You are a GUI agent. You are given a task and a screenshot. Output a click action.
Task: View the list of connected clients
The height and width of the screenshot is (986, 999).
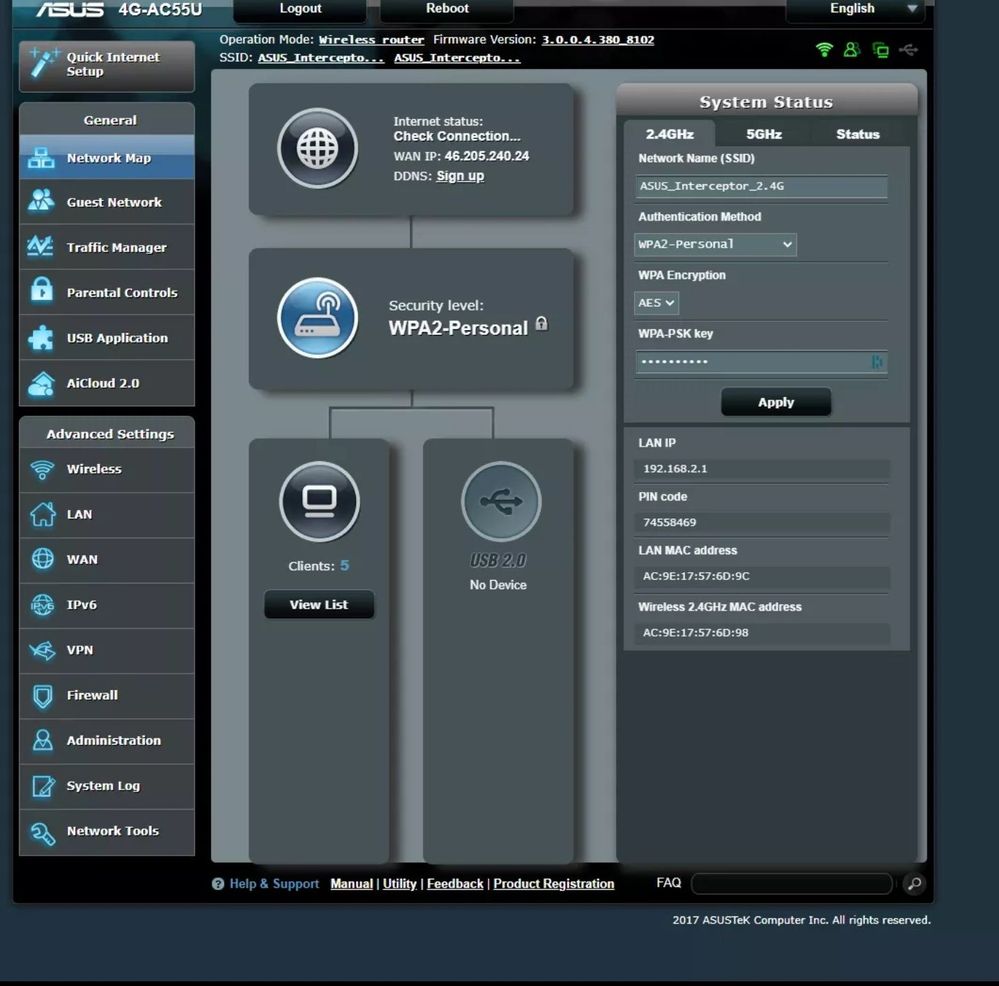[318, 604]
